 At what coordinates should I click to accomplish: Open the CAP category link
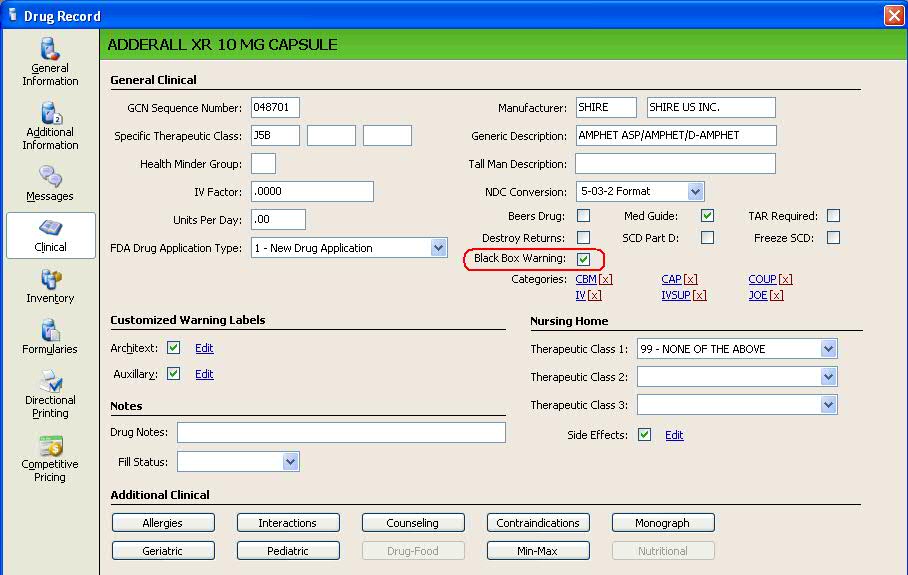(x=671, y=279)
